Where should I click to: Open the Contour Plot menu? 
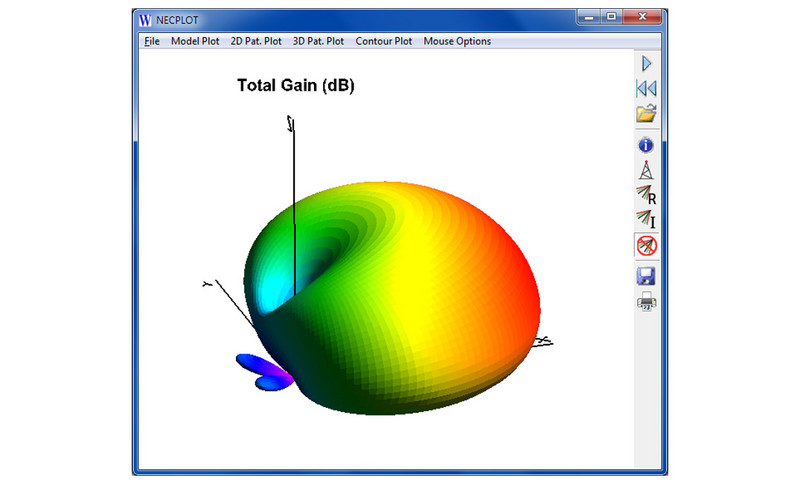click(x=384, y=41)
